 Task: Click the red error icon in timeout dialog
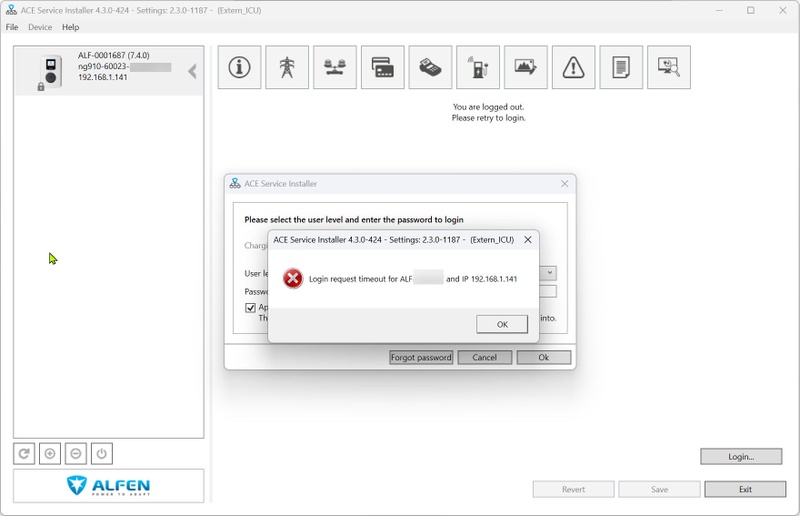click(x=293, y=279)
